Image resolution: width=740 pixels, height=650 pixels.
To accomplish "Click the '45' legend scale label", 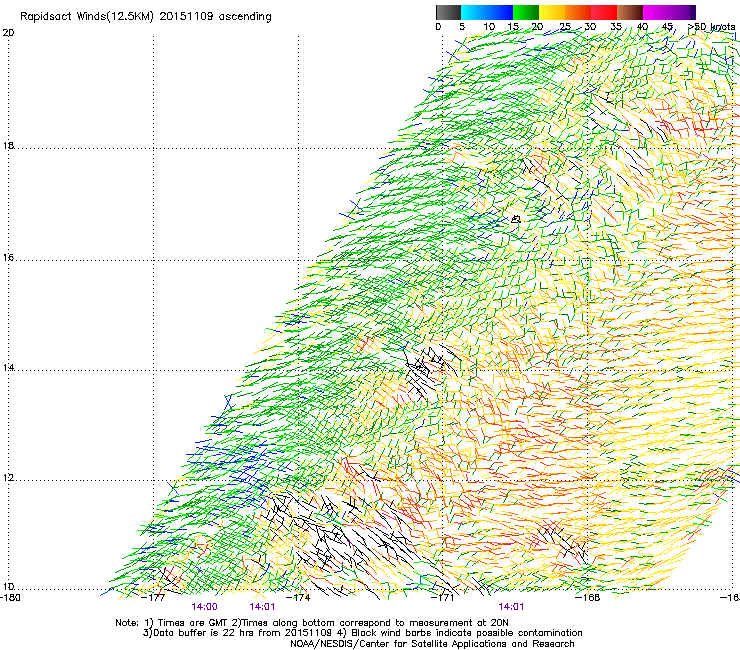I will pyautogui.click(x=667, y=27).
